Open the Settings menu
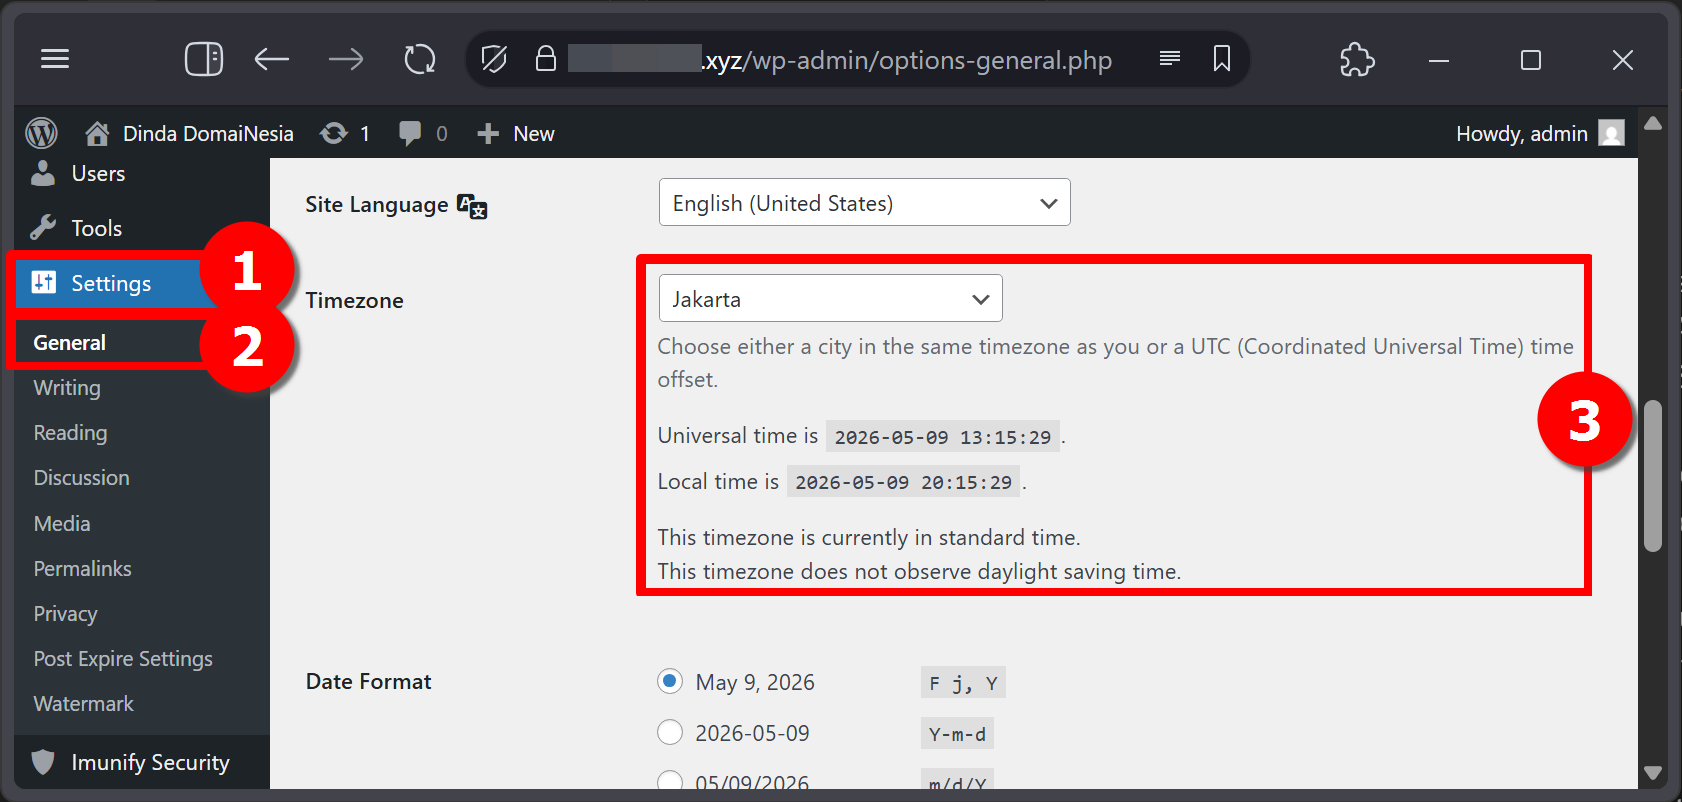This screenshot has width=1682, height=802. coord(110,283)
